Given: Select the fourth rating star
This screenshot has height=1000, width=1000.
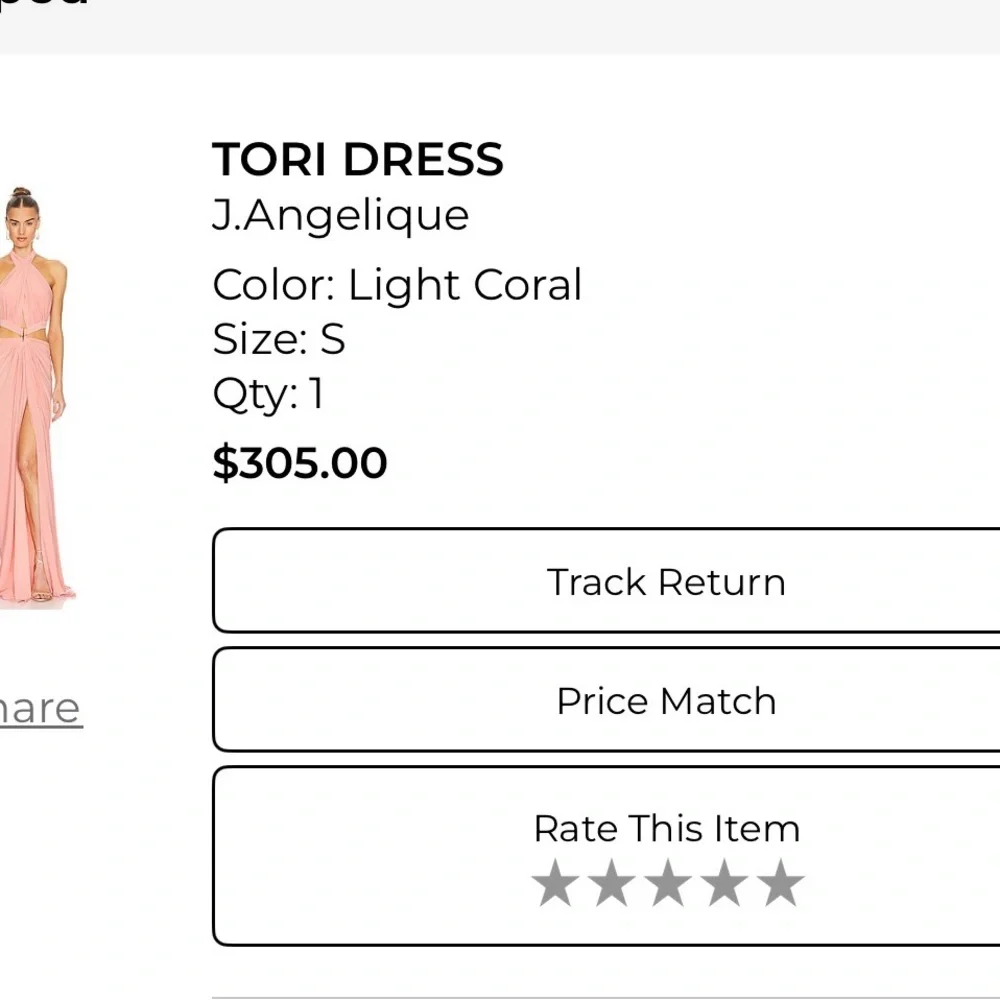Looking at the screenshot, I should tap(721, 884).
